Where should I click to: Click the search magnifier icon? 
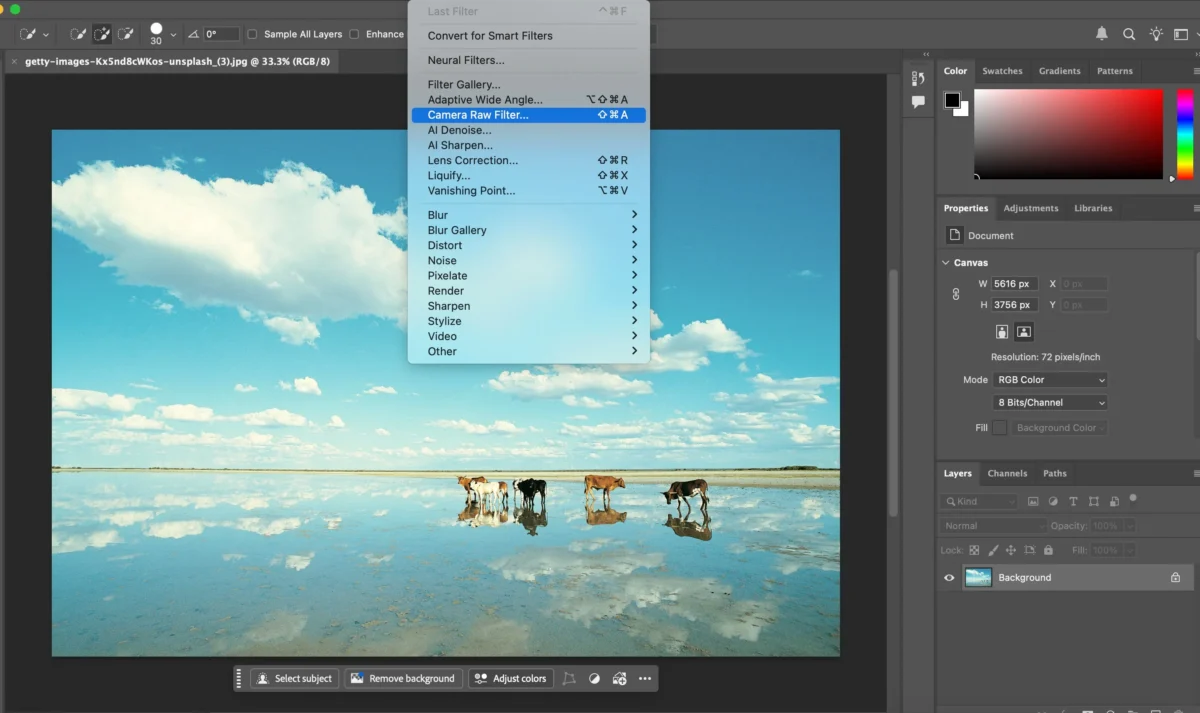click(x=1129, y=34)
